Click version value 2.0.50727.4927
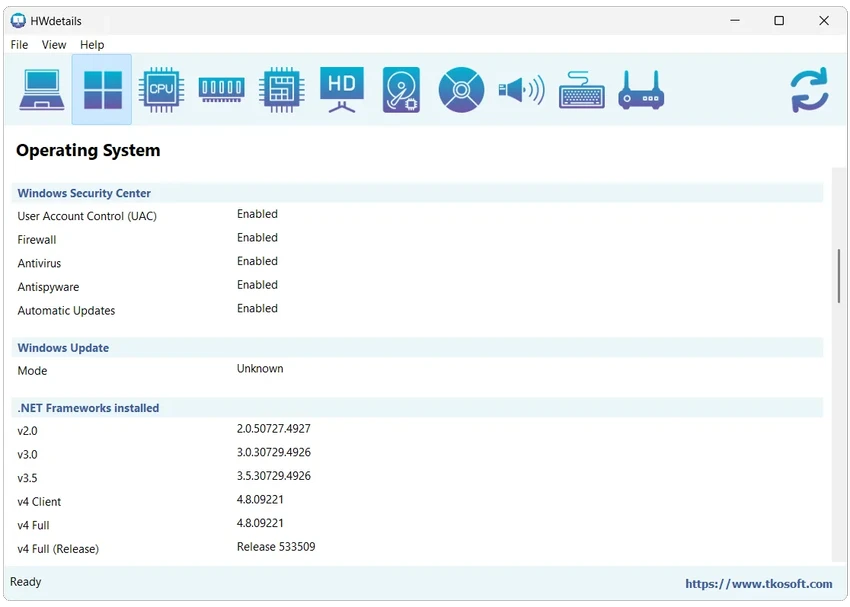 coord(274,429)
